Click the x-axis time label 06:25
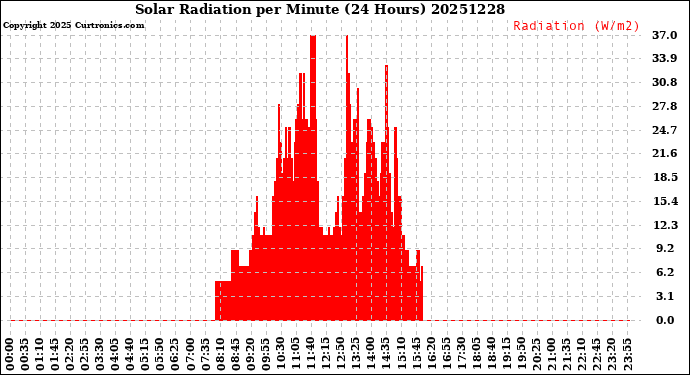 (x=176, y=355)
